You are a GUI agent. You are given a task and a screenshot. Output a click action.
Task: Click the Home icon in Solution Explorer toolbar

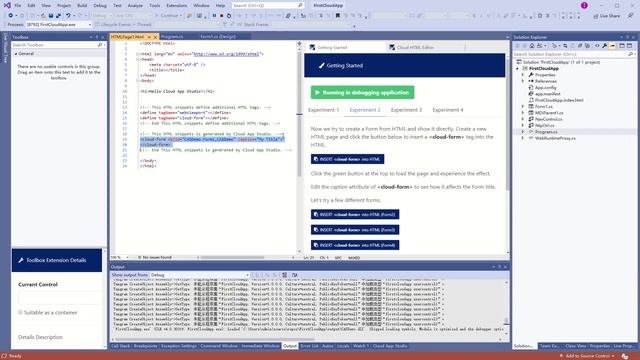pyautogui.click(x=532, y=46)
